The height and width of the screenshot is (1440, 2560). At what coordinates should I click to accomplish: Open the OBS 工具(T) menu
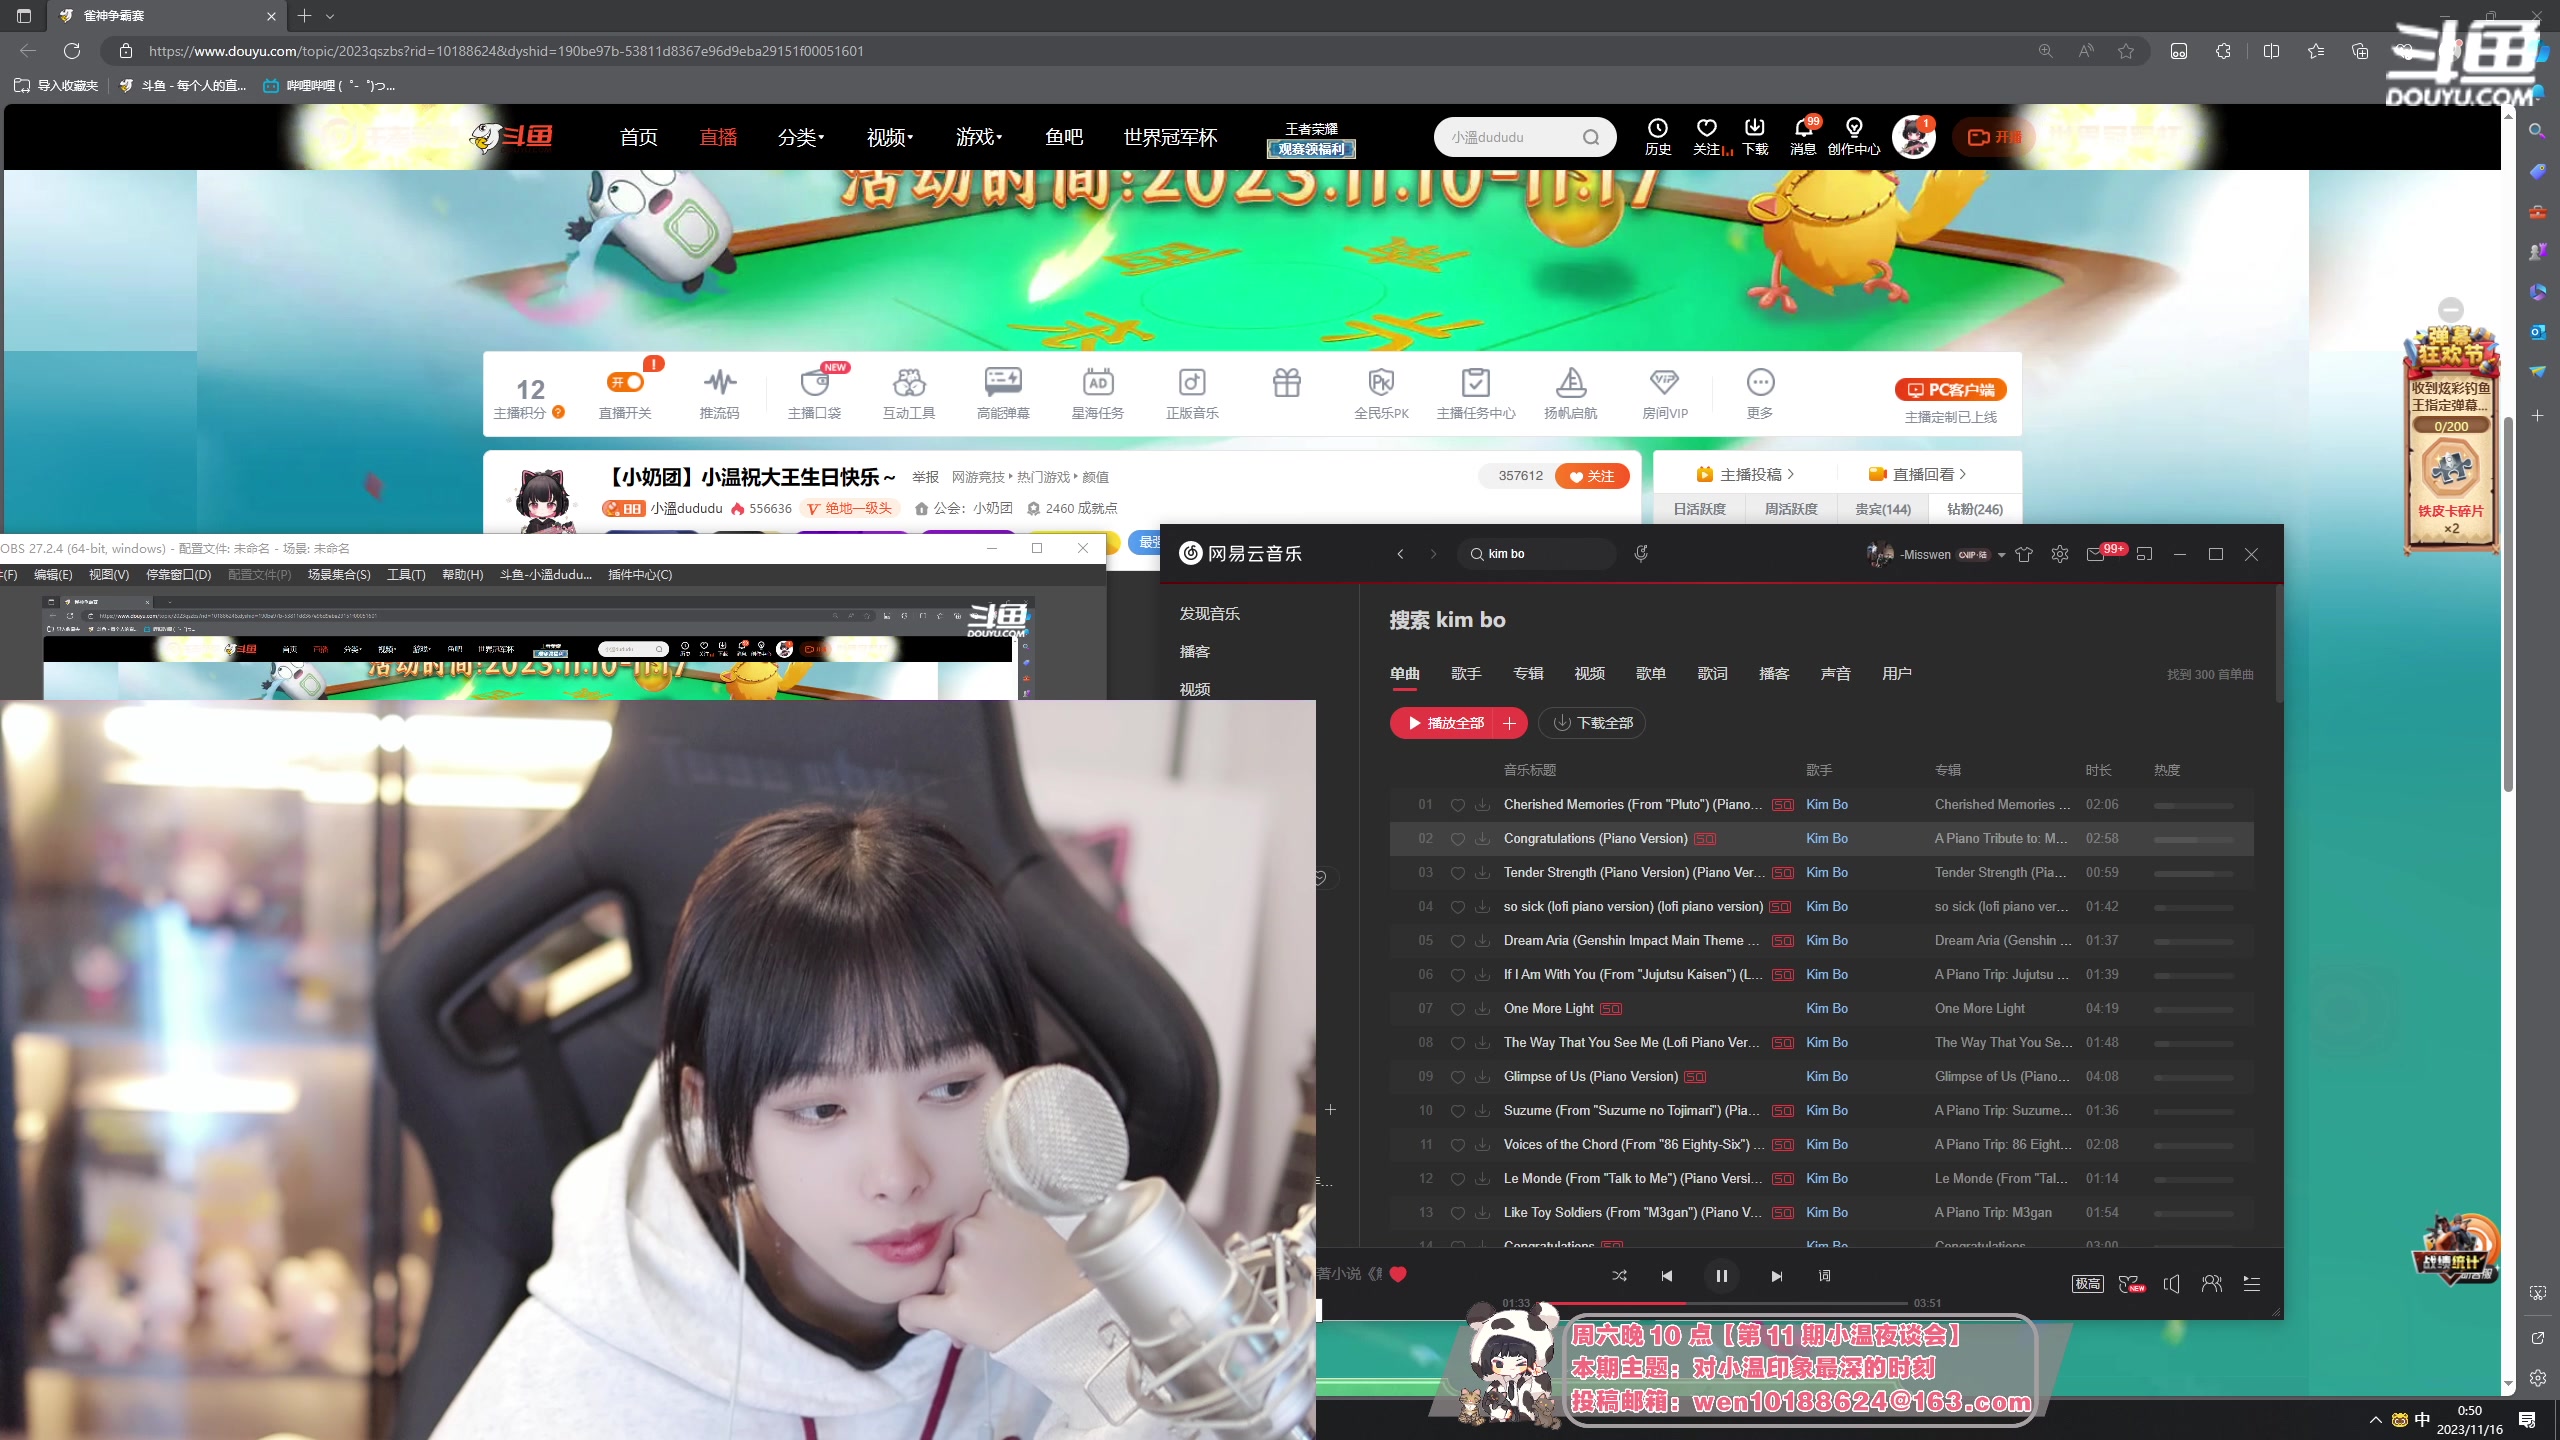[406, 575]
